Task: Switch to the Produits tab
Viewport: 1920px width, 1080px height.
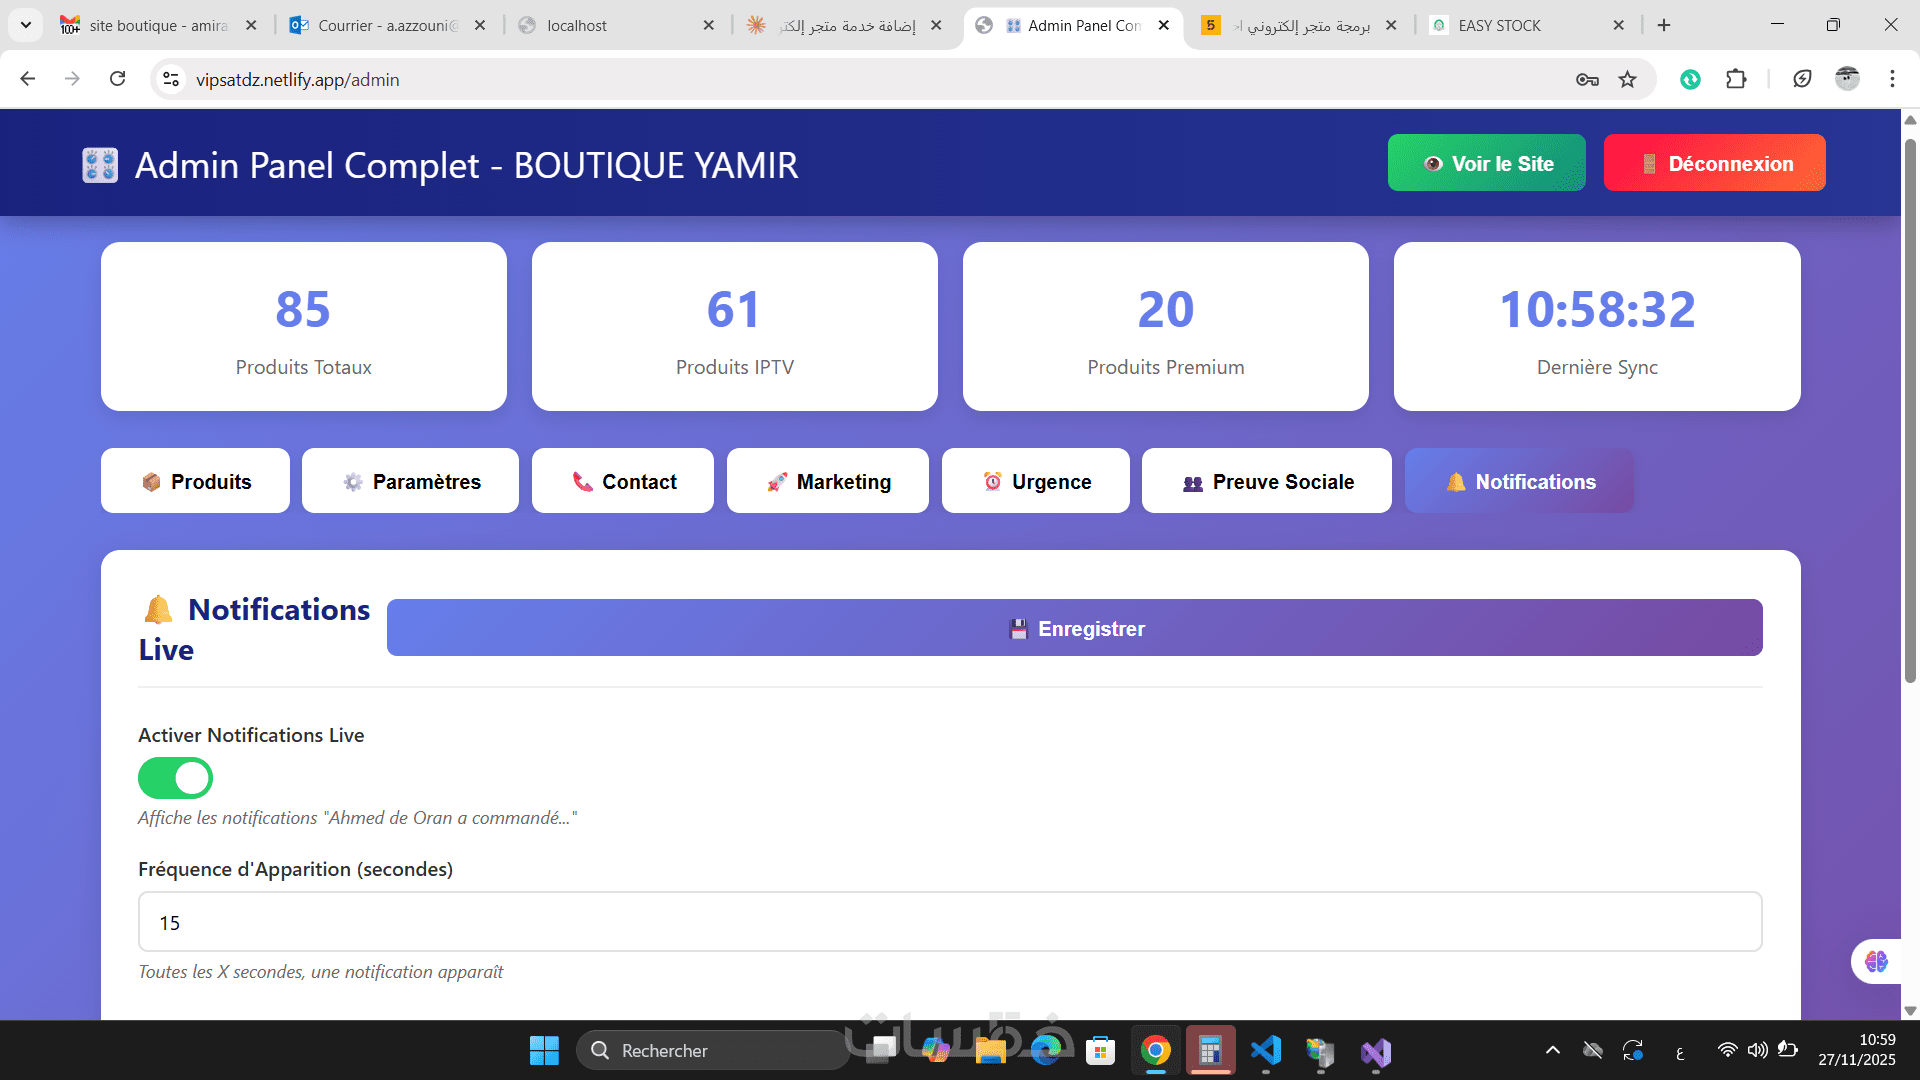Action: coord(196,481)
